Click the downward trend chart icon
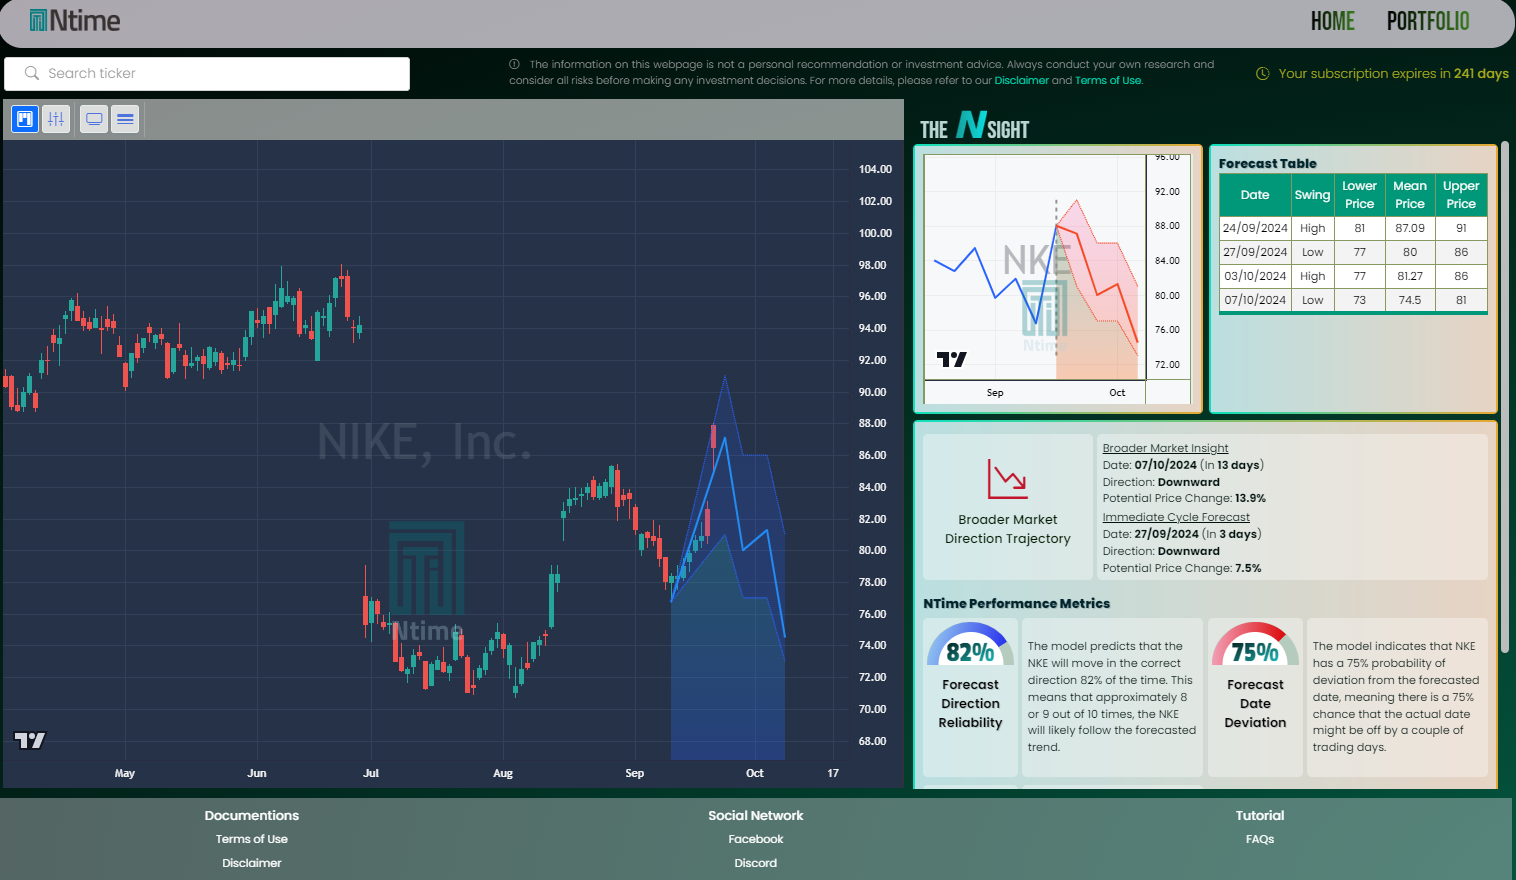 (x=1007, y=479)
